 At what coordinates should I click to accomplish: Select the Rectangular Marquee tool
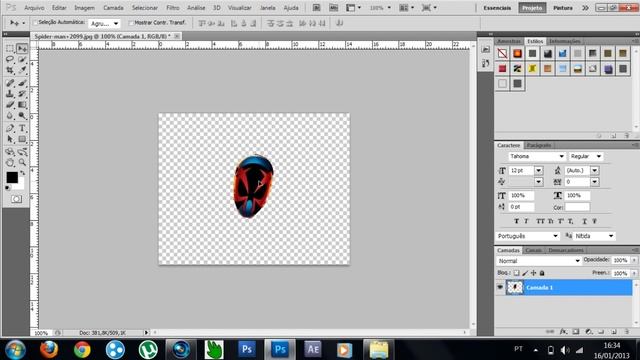(10, 49)
